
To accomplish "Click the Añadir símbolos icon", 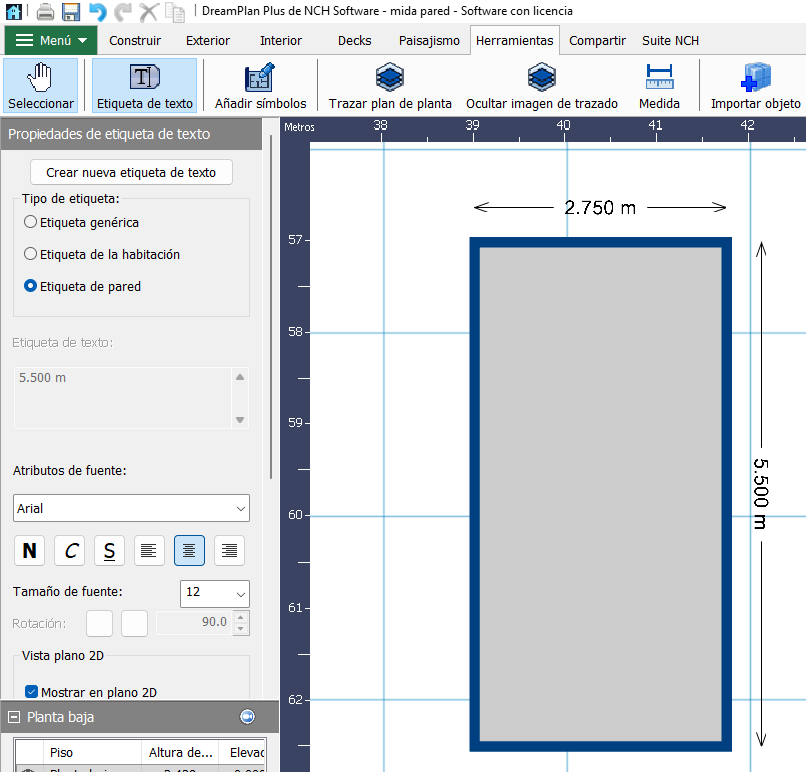I will [x=260, y=86].
